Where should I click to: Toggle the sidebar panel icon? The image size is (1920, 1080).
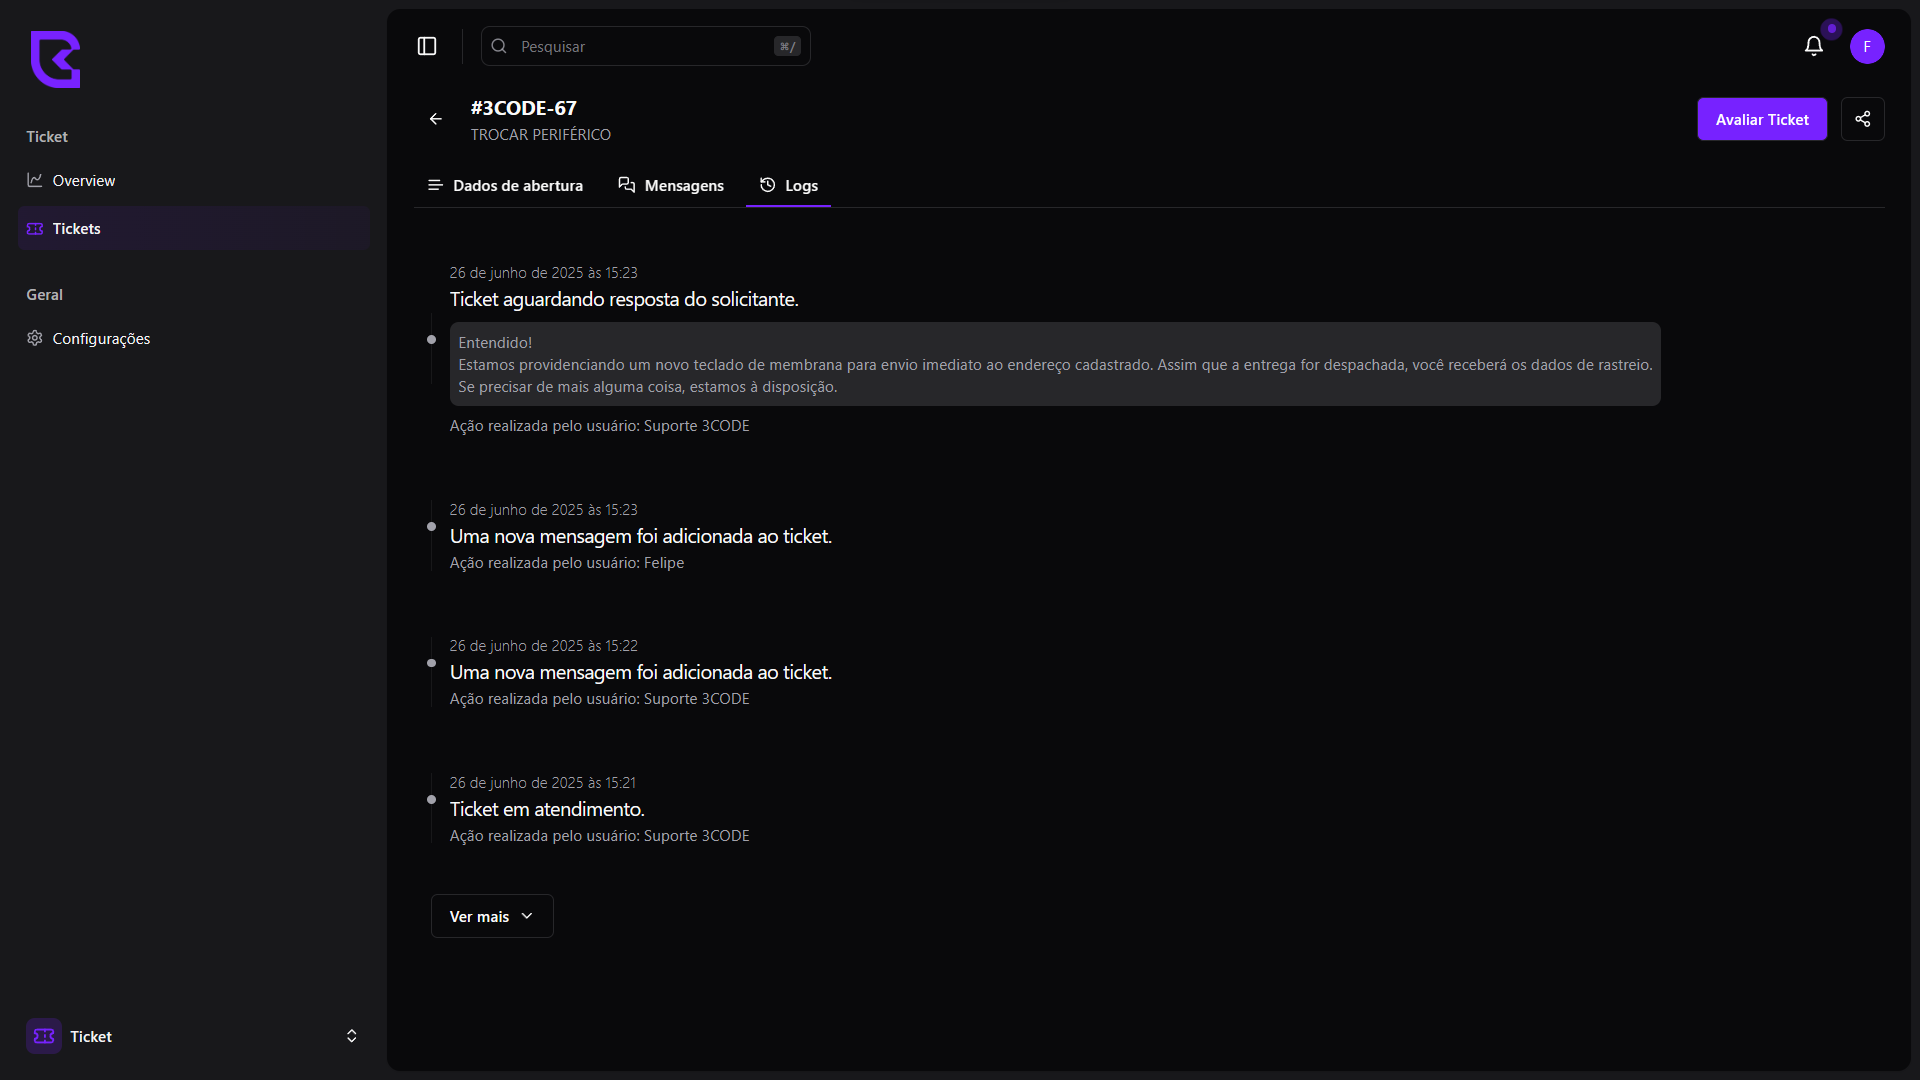(427, 46)
